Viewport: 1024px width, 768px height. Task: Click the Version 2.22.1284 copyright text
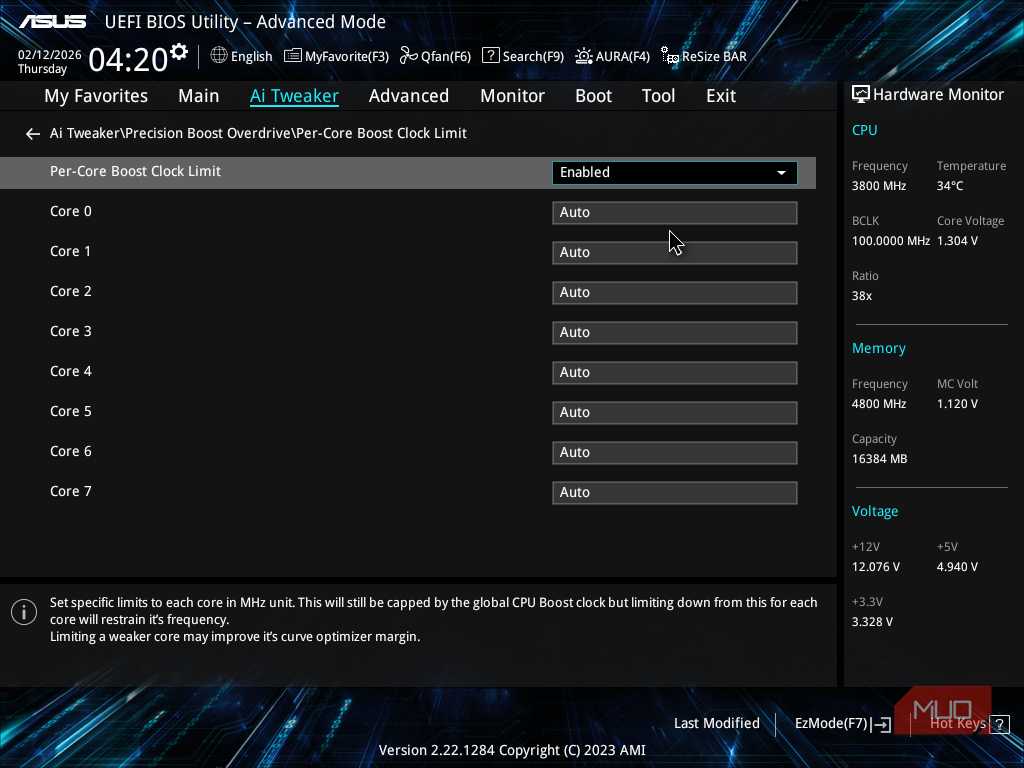tap(512, 750)
